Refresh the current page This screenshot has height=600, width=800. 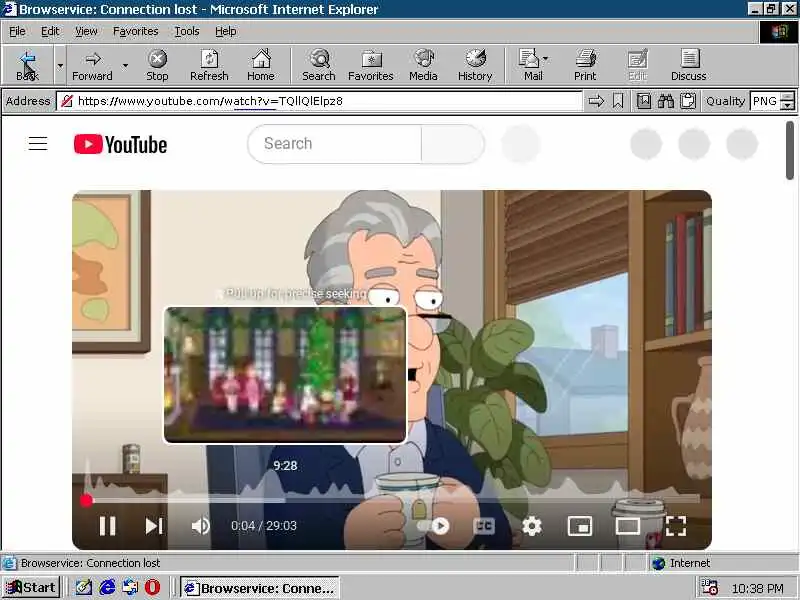[209, 65]
